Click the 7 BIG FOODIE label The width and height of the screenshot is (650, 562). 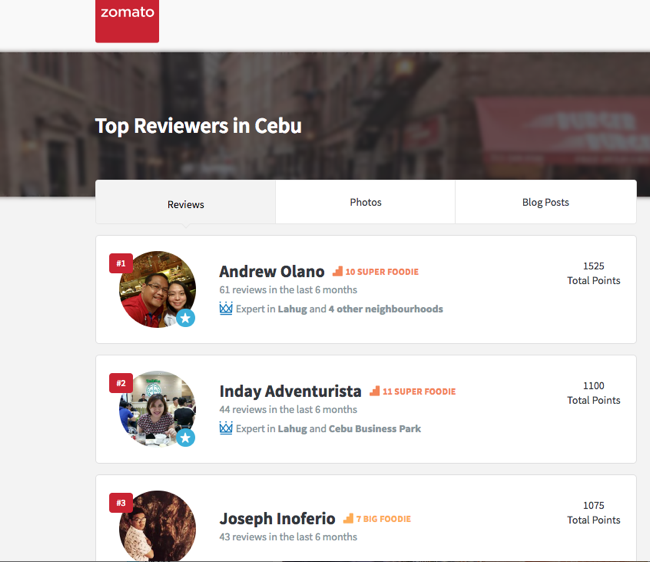pos(383,519)
